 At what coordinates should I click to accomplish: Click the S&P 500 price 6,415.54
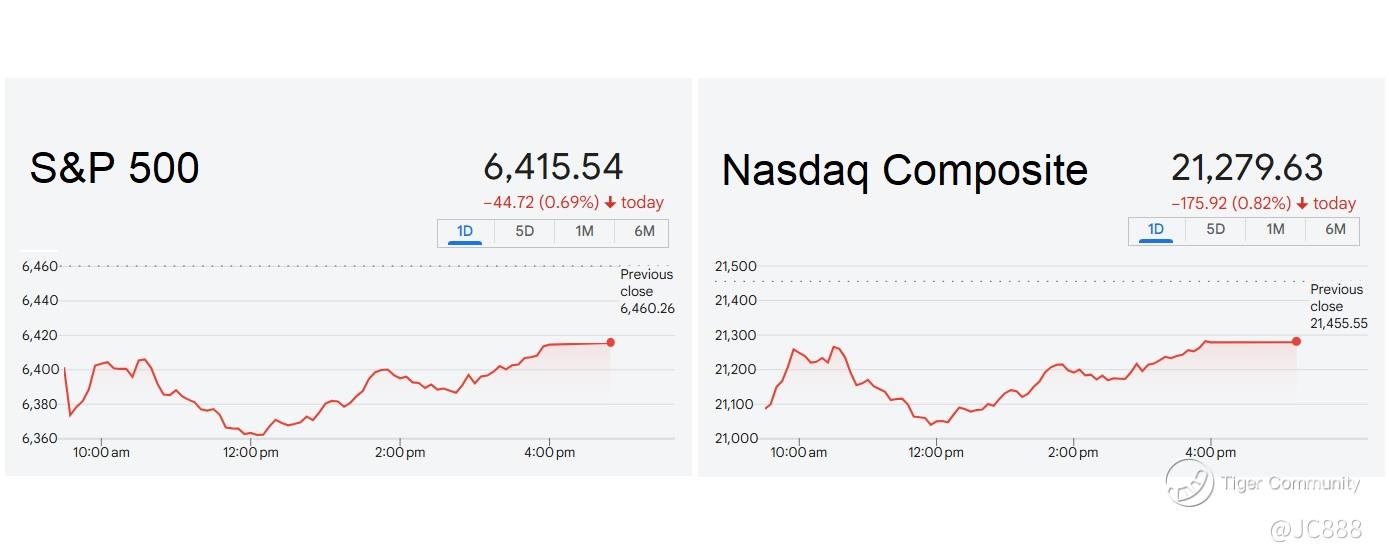[553, 167]
